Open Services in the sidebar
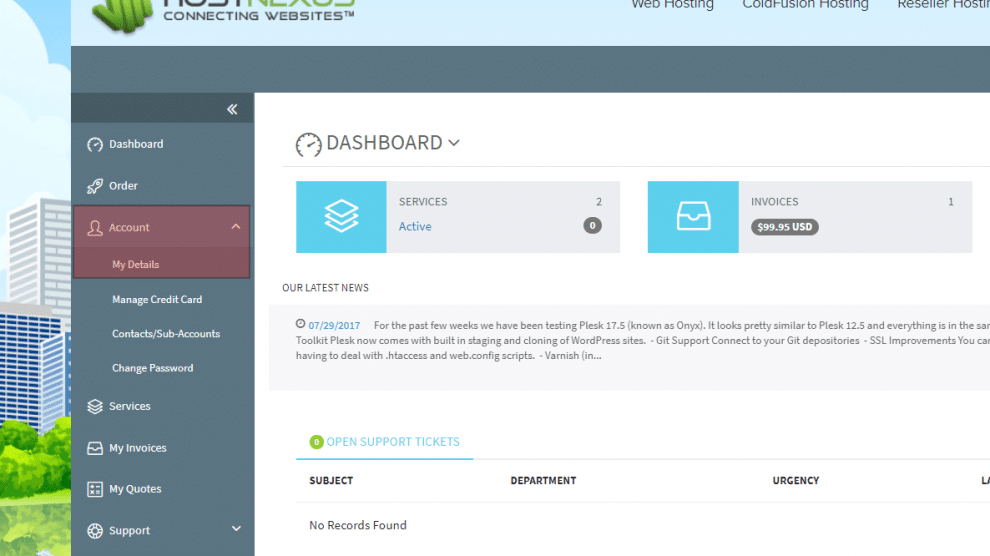Screen dimensions: 990x556 (x=129, y=406)
